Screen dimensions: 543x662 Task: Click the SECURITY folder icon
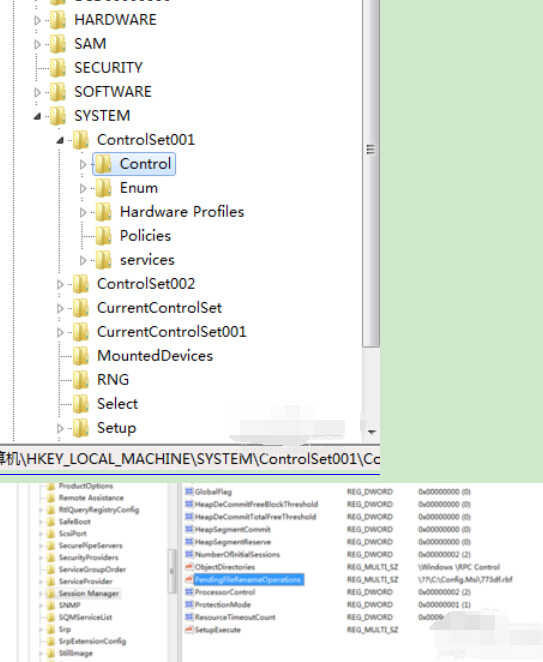point(58,68)
